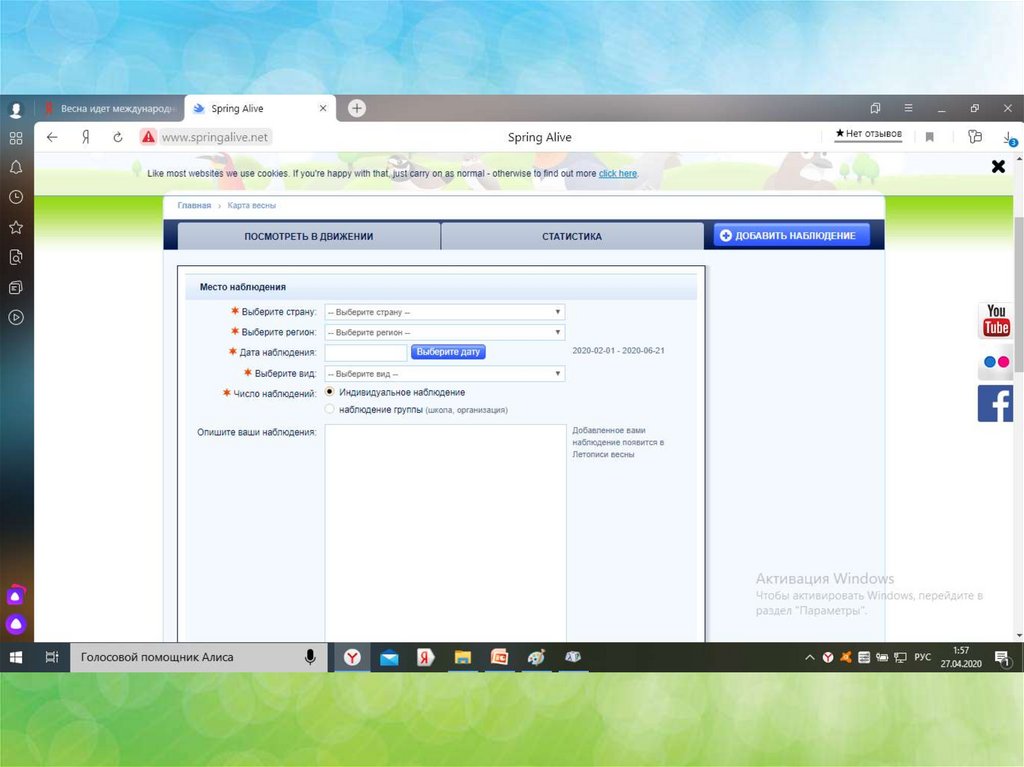
Task: Select наблюдение группы radio option
Action: point(329,409)
